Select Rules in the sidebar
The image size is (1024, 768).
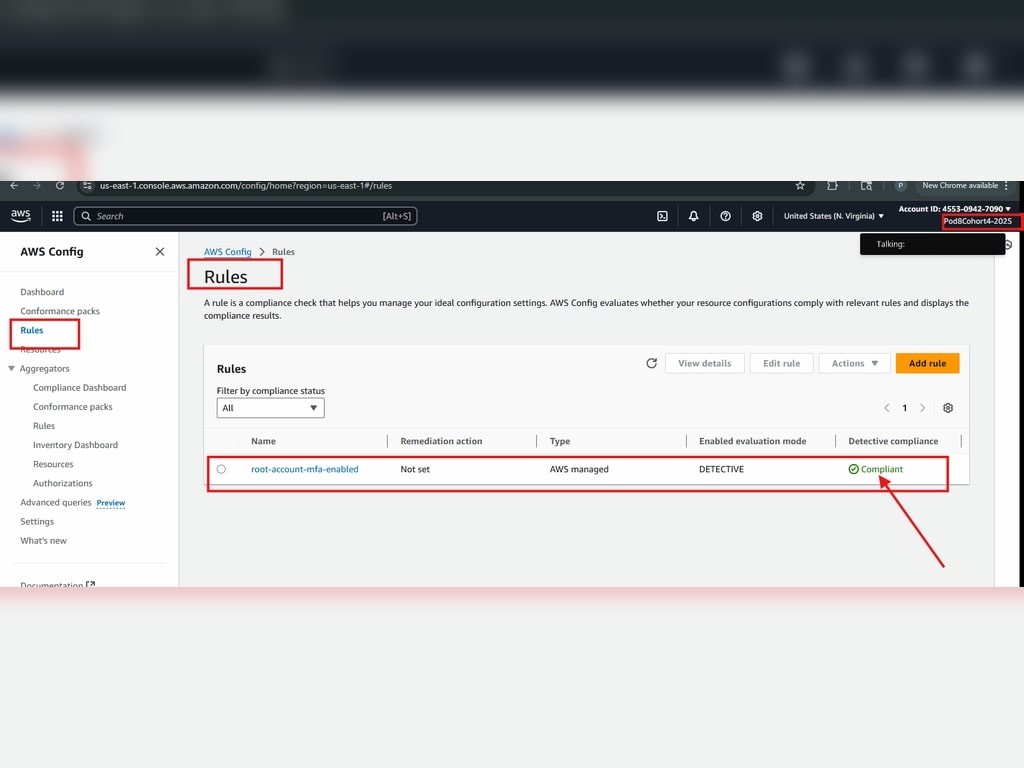coord(31,330)
